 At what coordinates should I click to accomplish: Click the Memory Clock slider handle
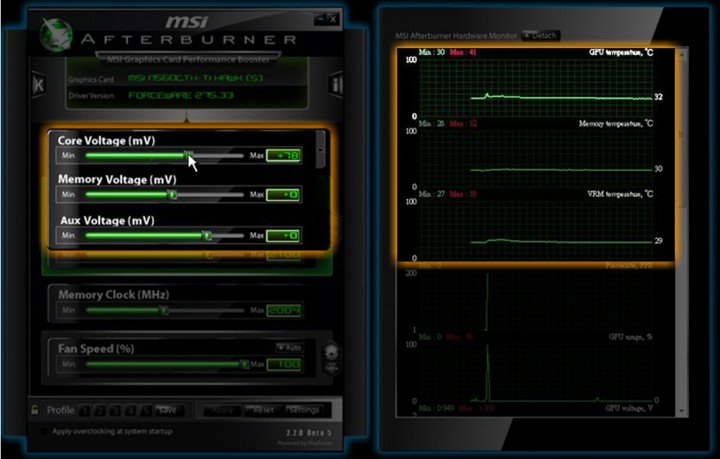[x=164, y=310]
